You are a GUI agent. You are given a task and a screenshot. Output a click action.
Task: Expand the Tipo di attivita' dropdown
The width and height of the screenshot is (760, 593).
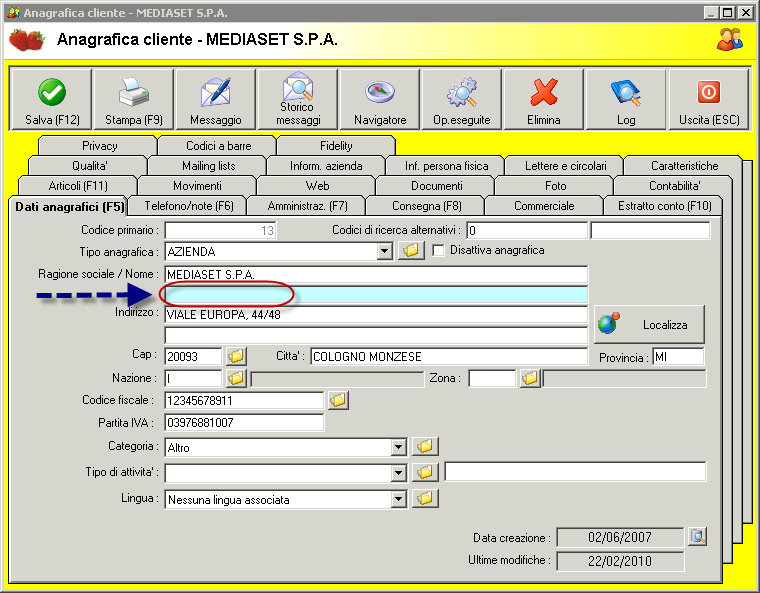398,473
